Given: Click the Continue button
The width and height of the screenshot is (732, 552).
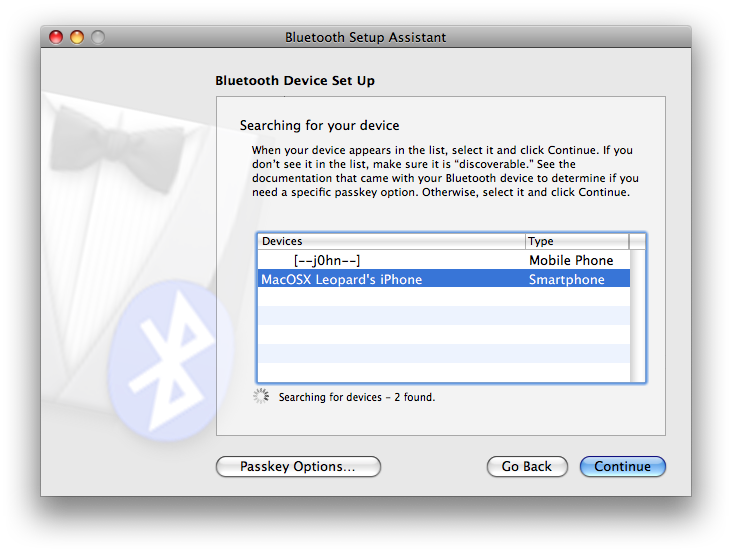Looking at the screenshot, I should click(x=622, y=466).
